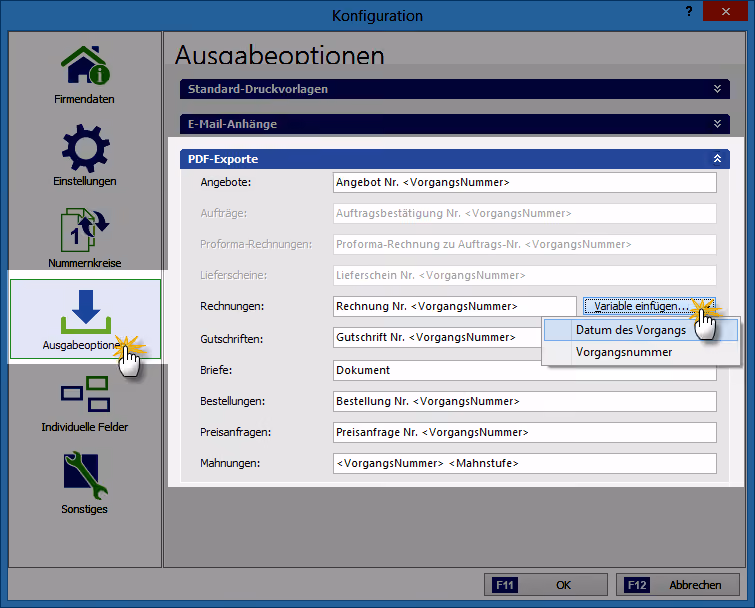Viewport: 755px width, 608px height.
Task: Click the Angebote: label
Action: click(225, 182)
